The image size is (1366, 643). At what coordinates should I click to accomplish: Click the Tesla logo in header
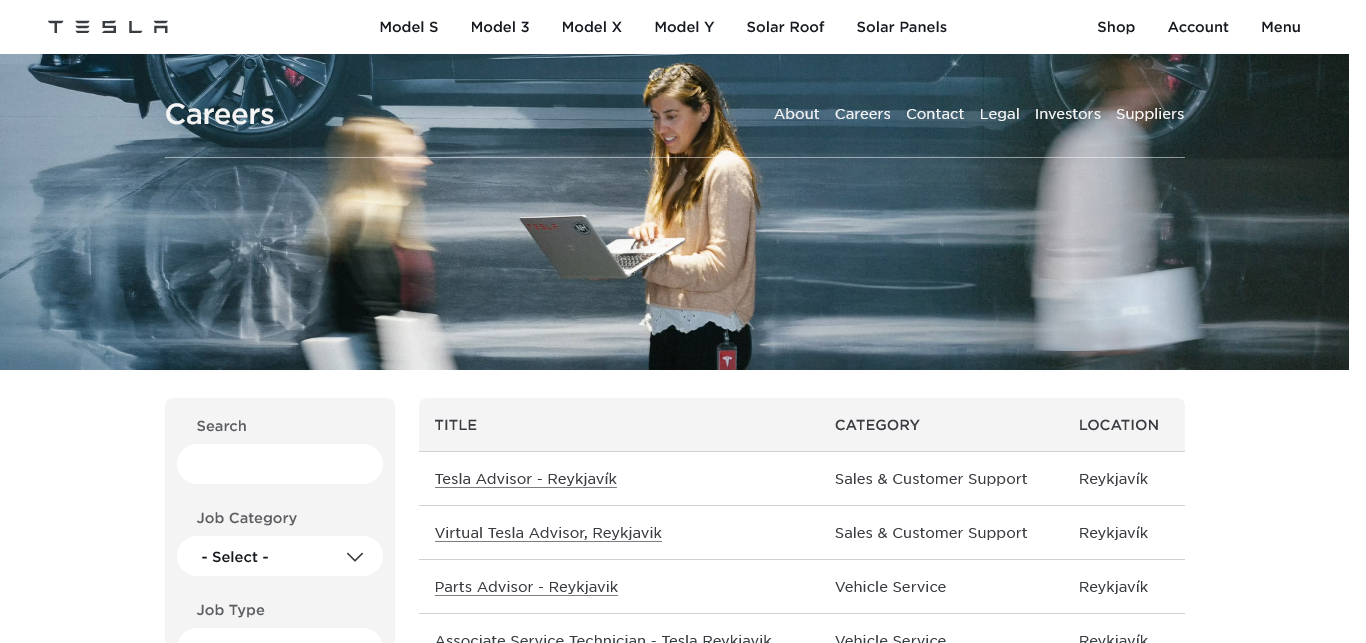click(x=108, y=27)
